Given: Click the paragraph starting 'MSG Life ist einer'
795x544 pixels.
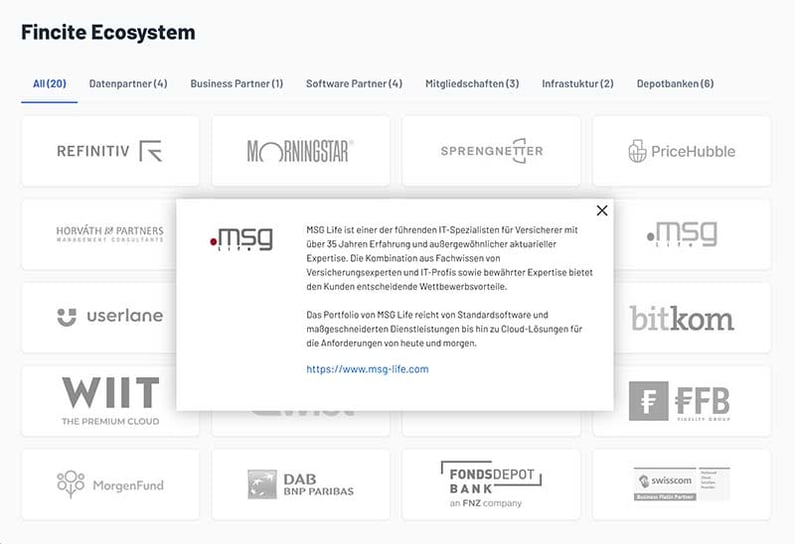Looking at the screenshot, I should coord(449,258).
